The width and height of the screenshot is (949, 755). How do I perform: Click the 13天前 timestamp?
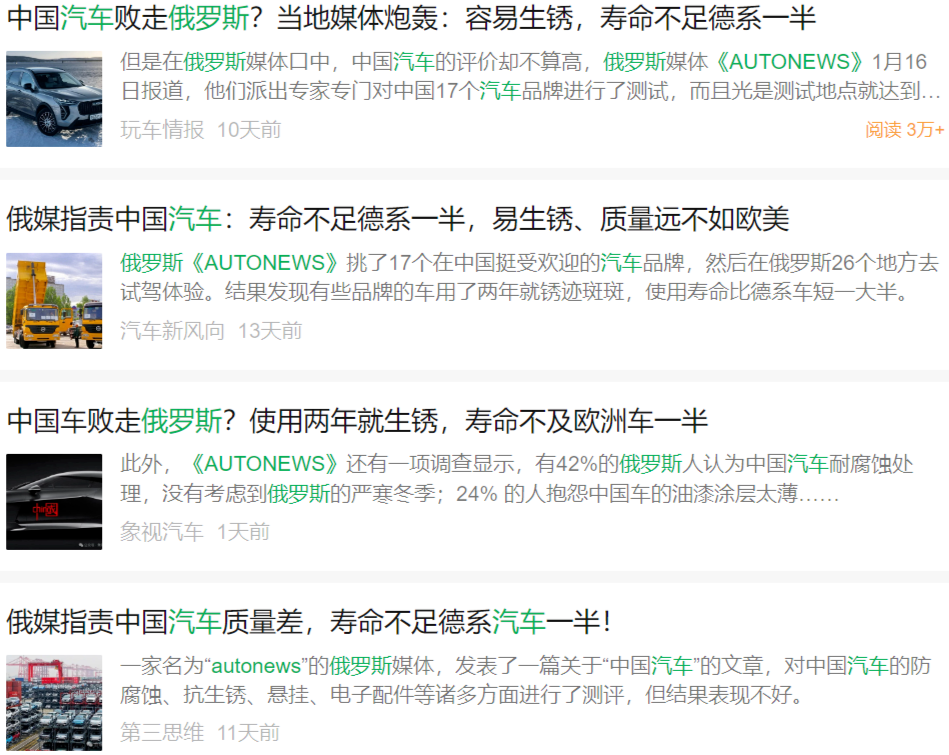coord(270,331)
